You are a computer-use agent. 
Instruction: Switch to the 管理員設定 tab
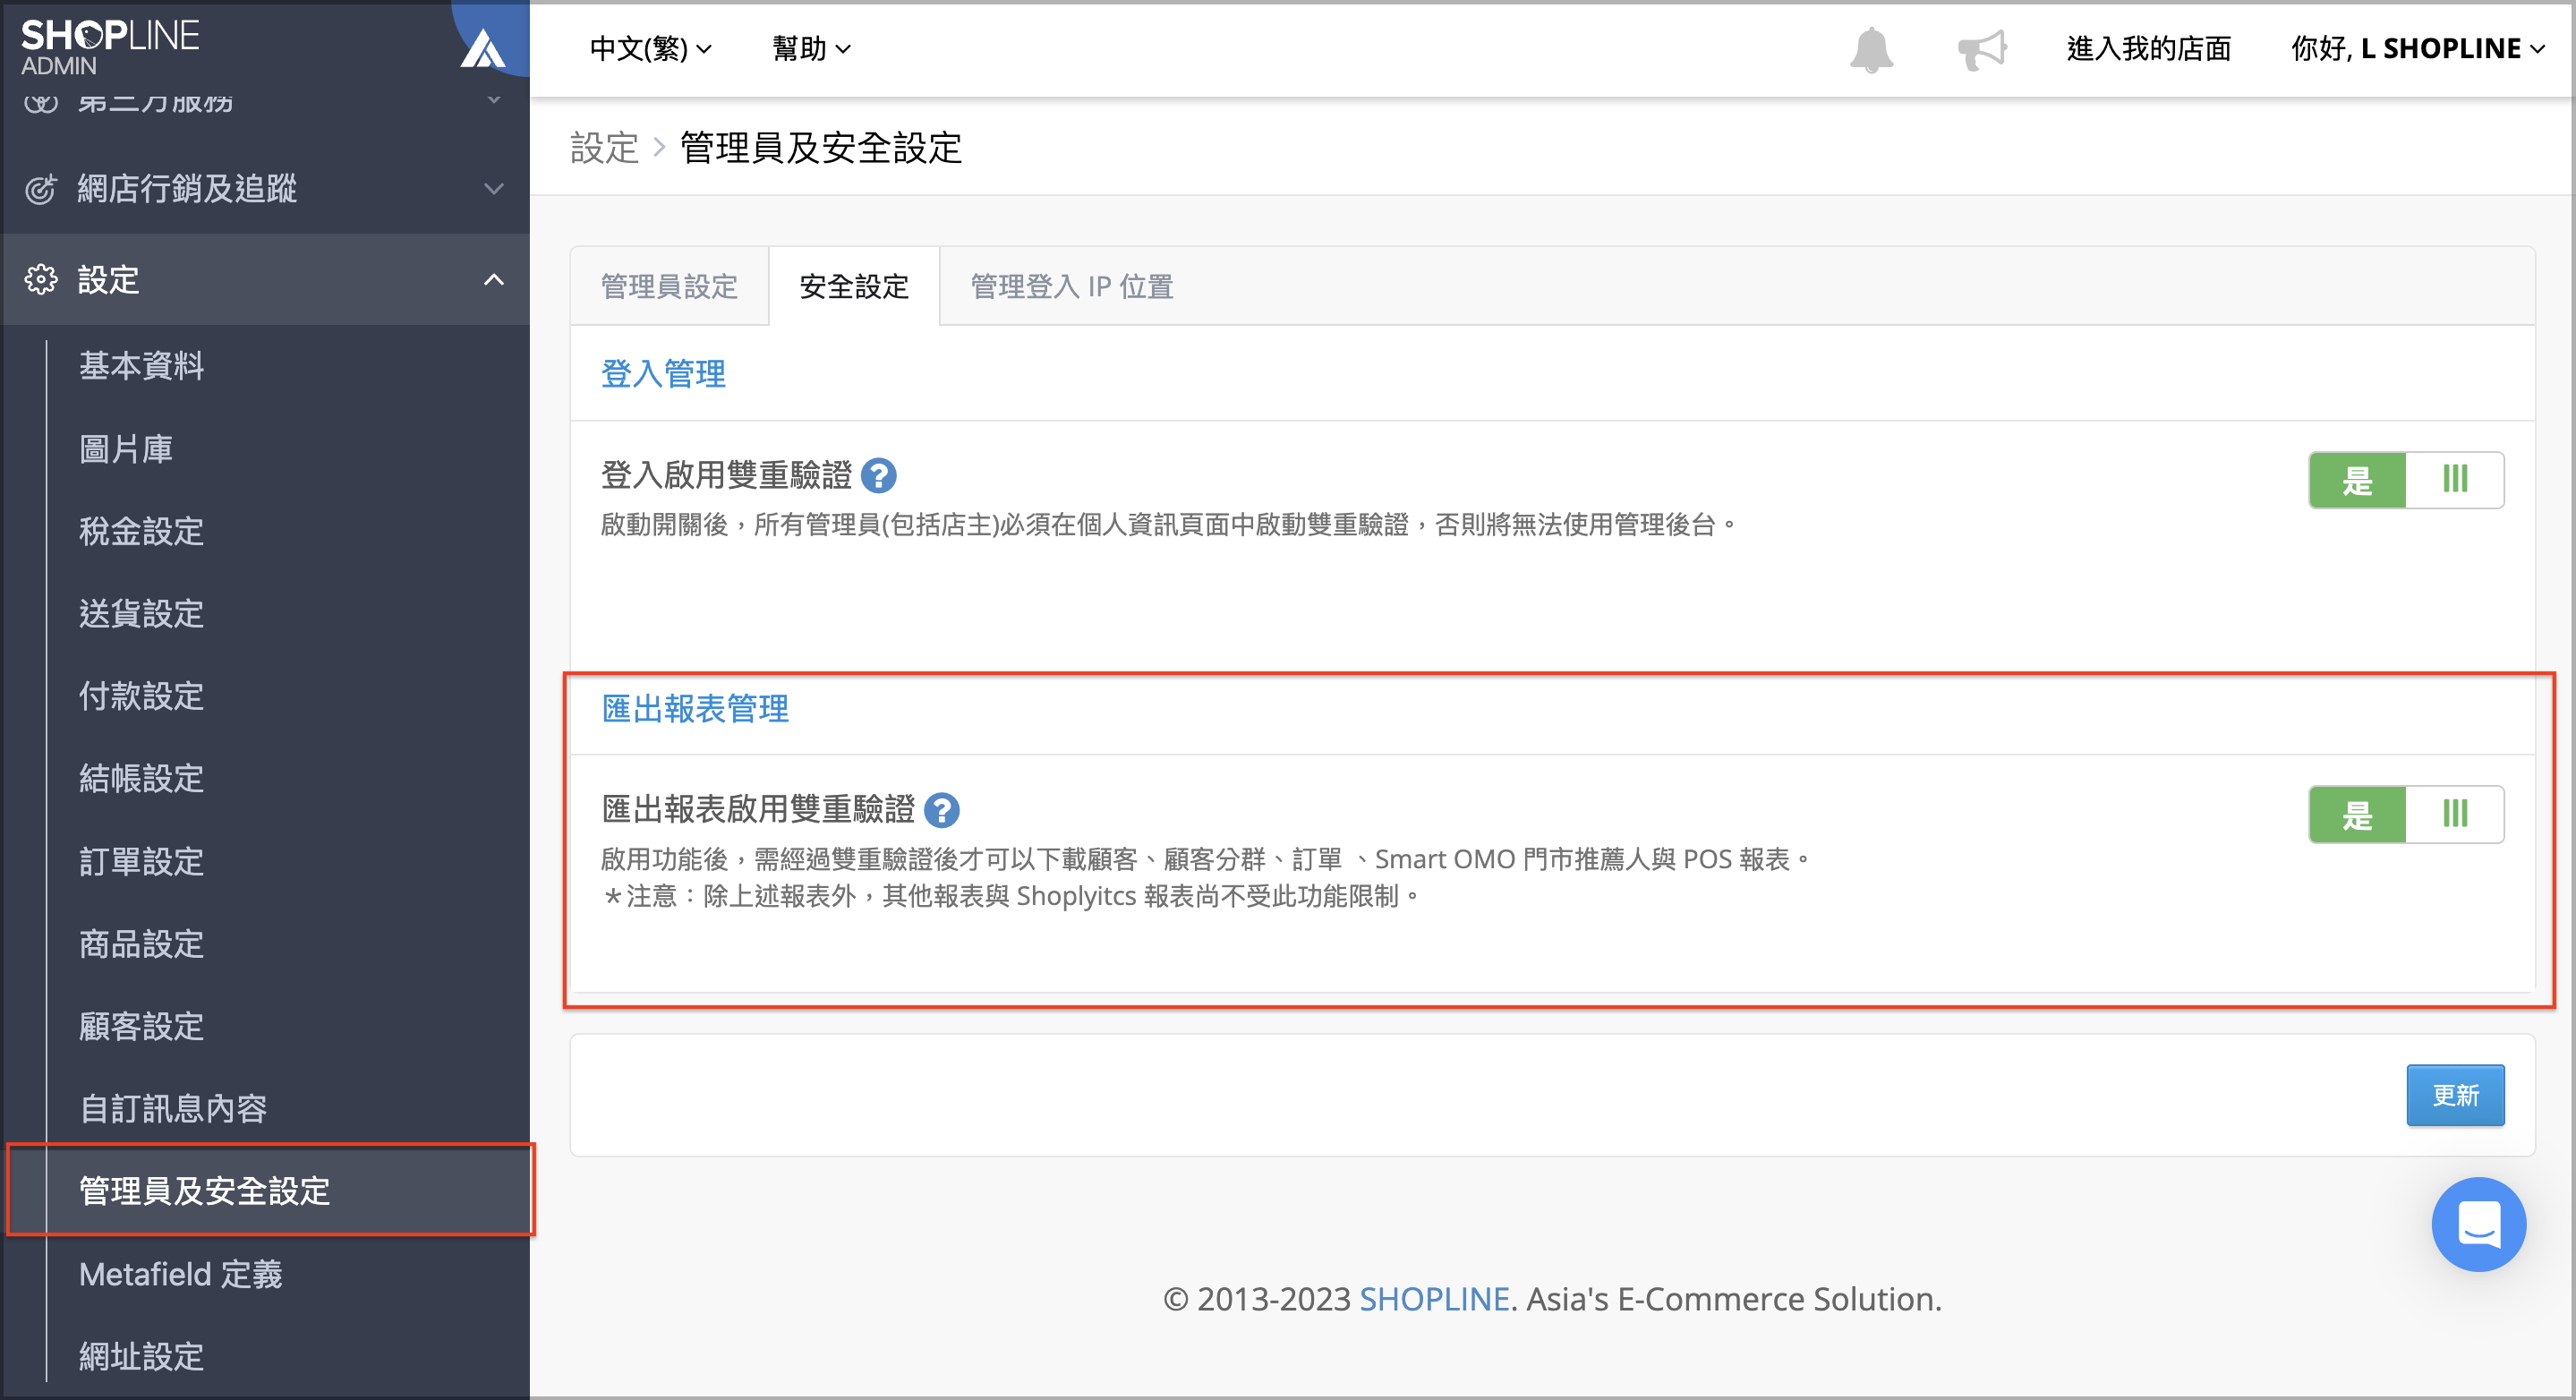[x=668, y=287]
